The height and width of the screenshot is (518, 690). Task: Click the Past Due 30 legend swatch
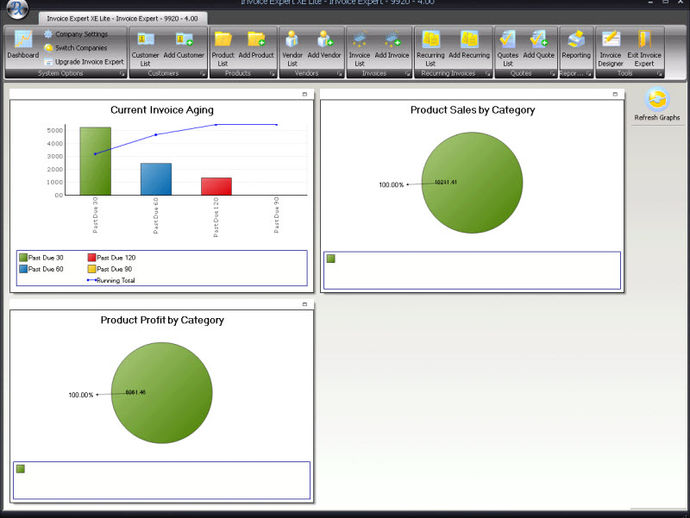point(23,257)
